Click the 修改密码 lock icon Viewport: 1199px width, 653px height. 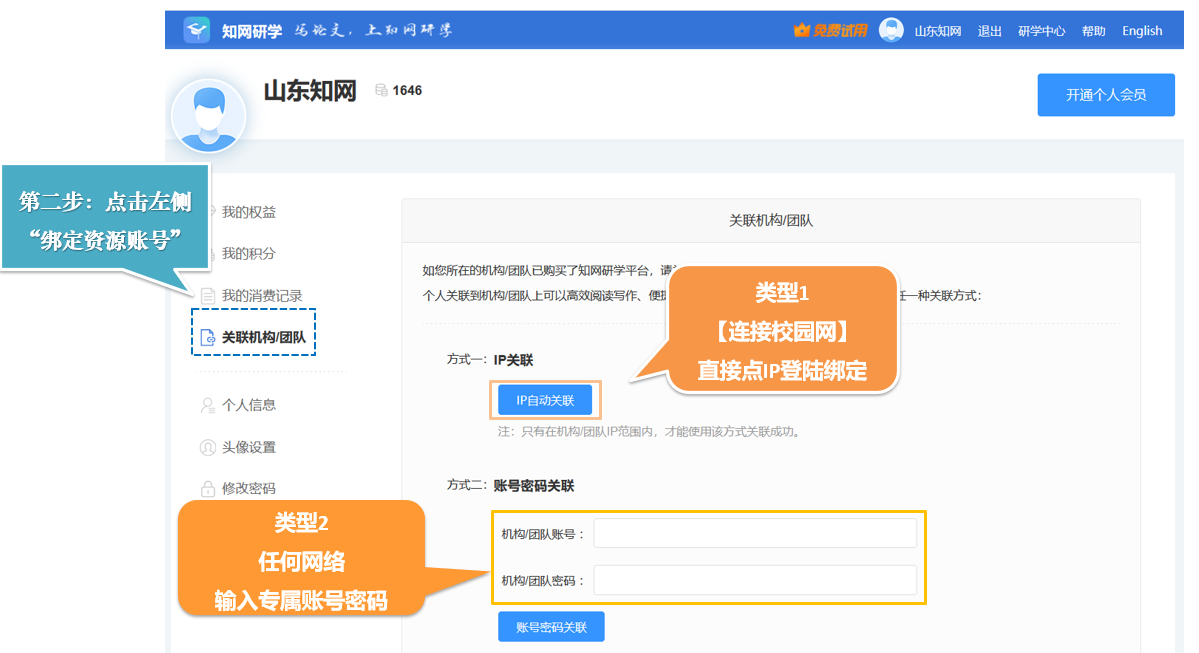(x=208, y=489)
